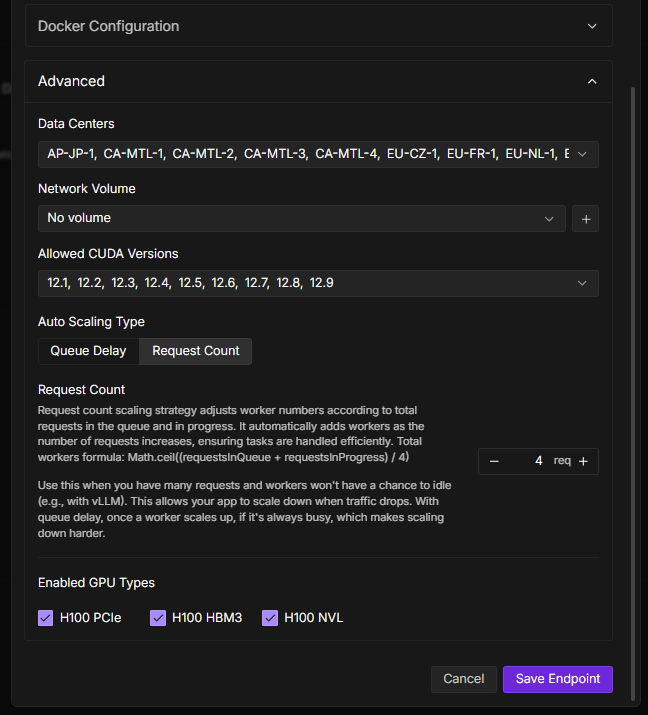This screenshot has width=648, height=715.
Task: Select Queue Delay auto scaling type
Action: [x=88, y=351]
